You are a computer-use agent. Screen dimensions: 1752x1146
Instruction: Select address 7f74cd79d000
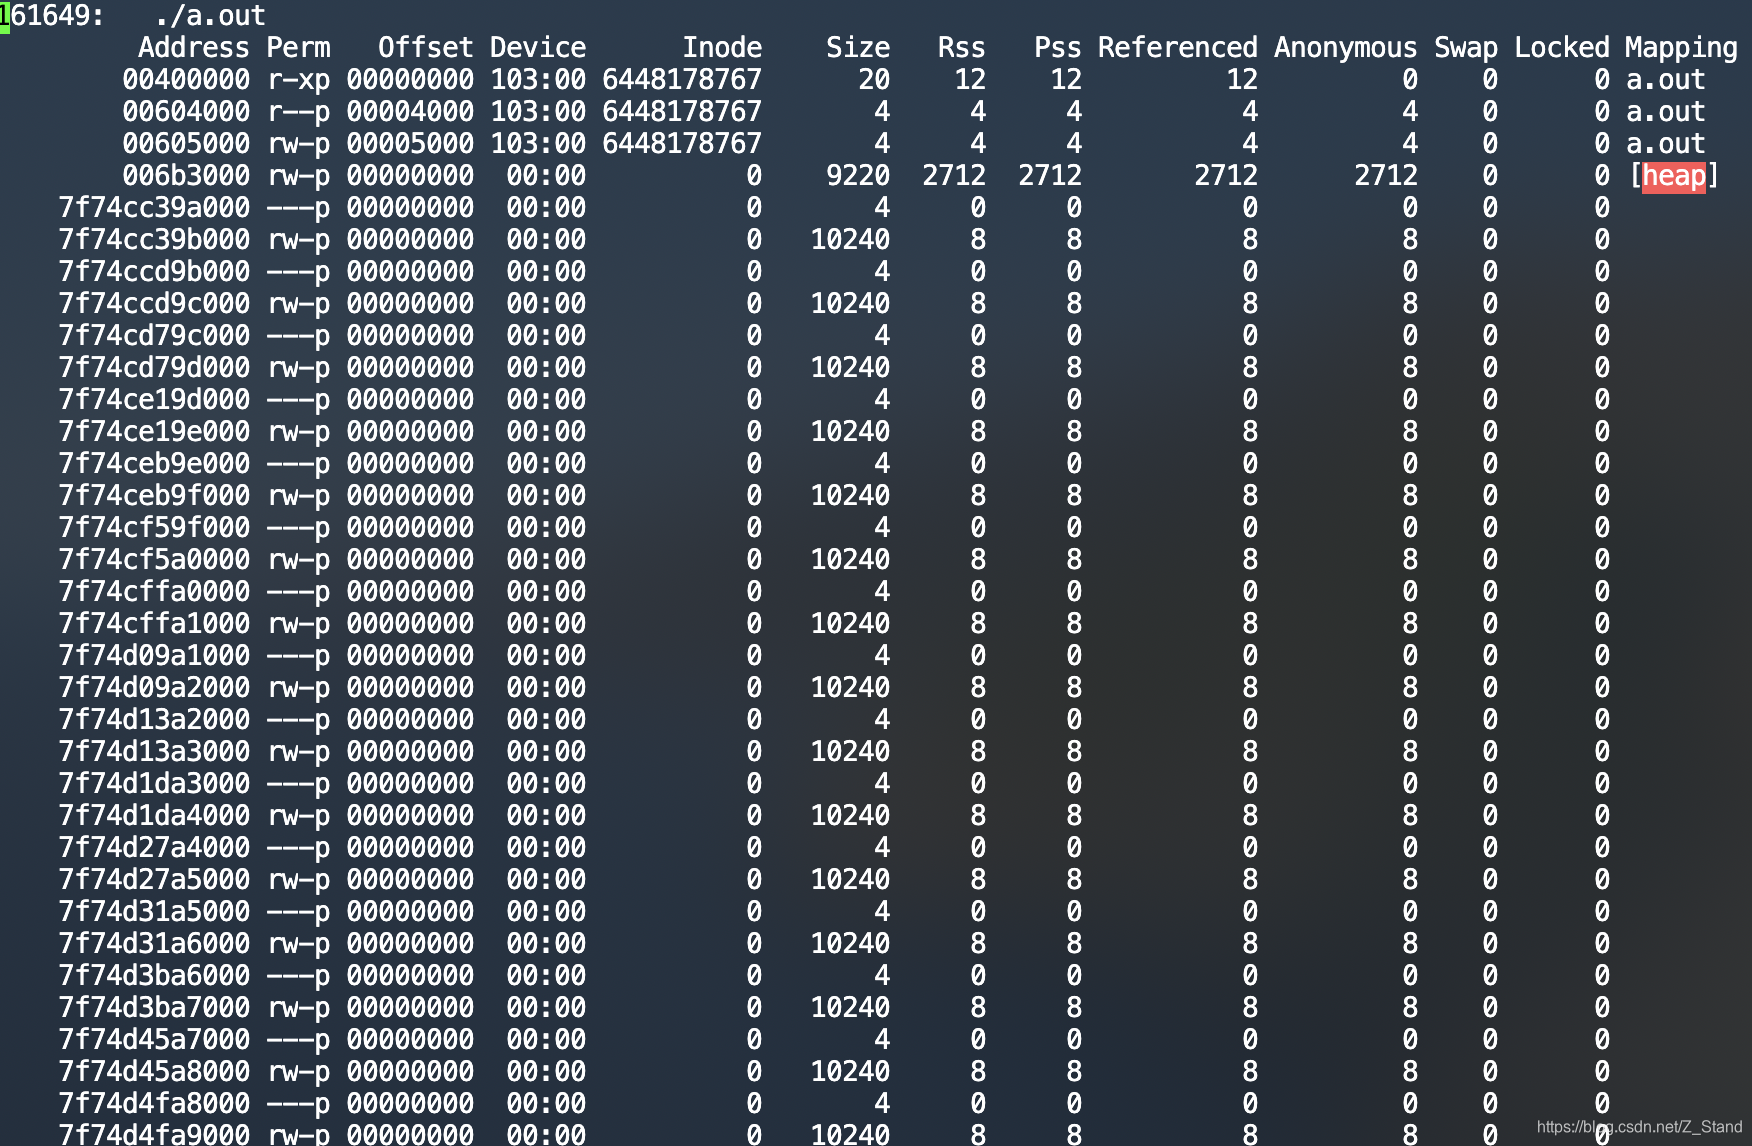point(154,368)
